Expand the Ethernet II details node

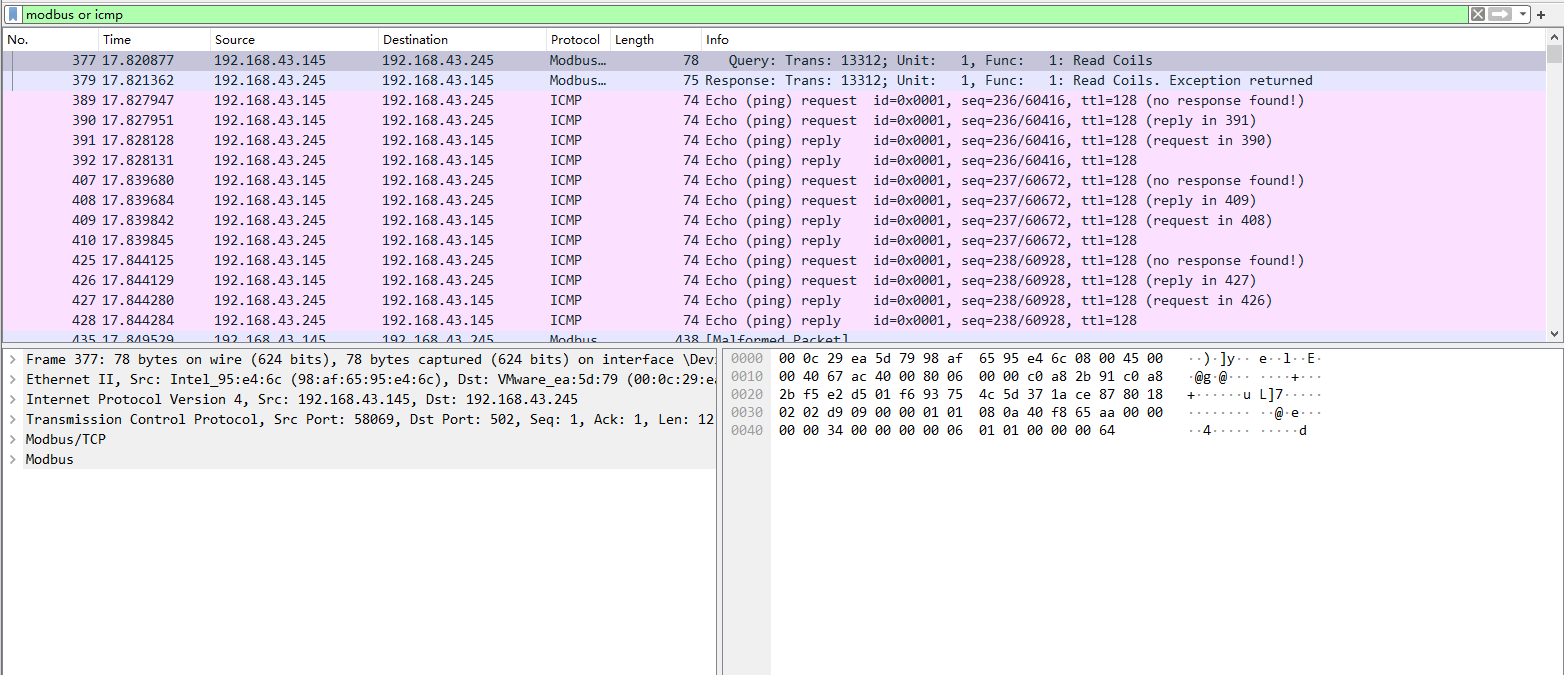12,379
